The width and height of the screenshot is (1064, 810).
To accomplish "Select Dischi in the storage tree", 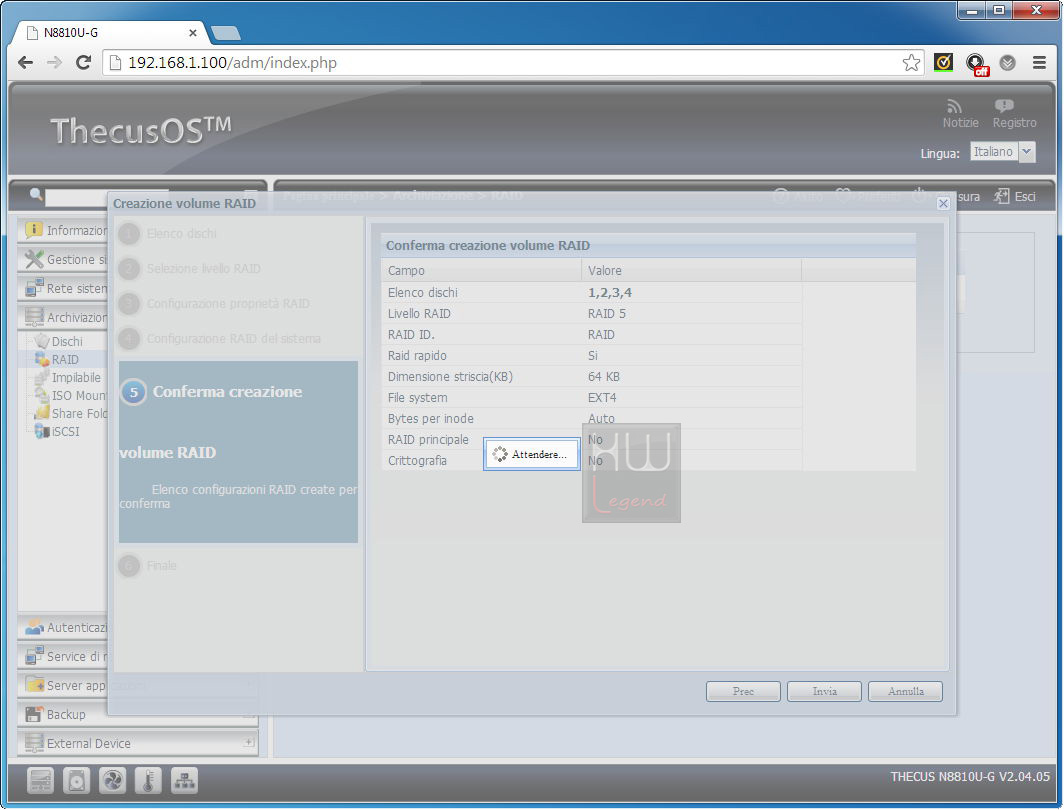I will coord(66,341).
